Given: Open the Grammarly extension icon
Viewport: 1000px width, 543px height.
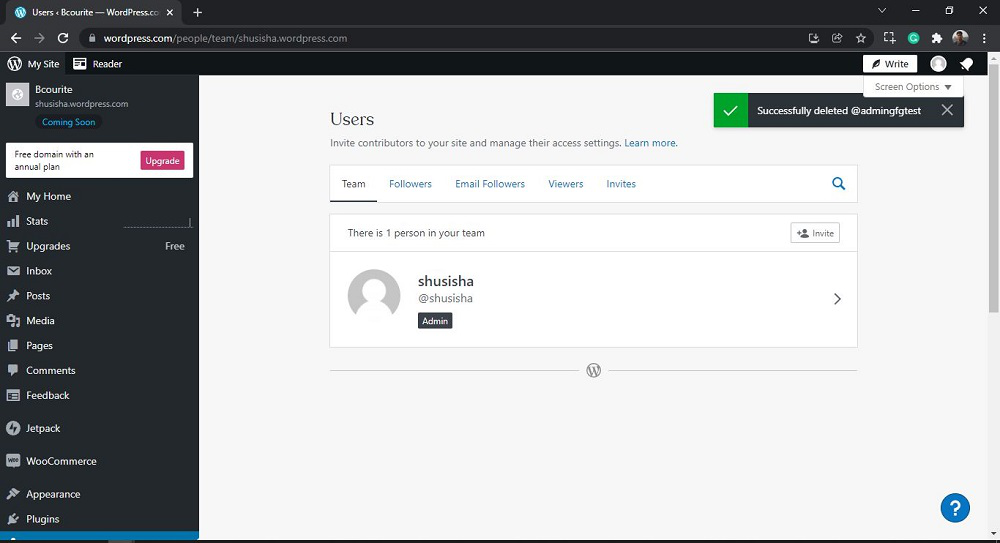Looking at the screenshot, I should (x=913, y=38).
